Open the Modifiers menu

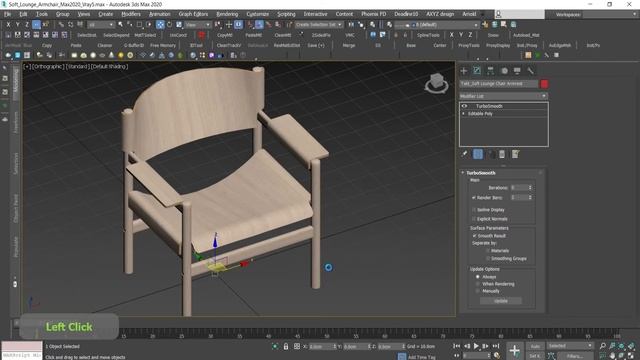click(x=131, y=14)
